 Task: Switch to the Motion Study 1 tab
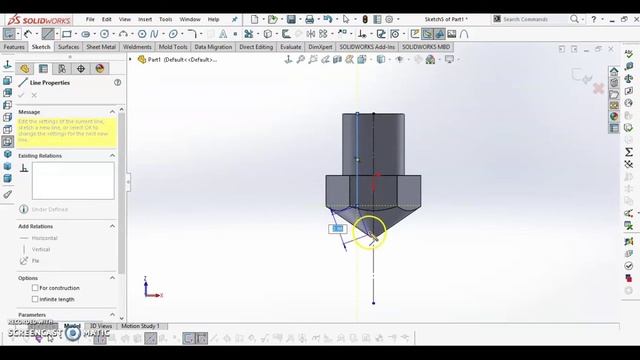coord(140,326)
